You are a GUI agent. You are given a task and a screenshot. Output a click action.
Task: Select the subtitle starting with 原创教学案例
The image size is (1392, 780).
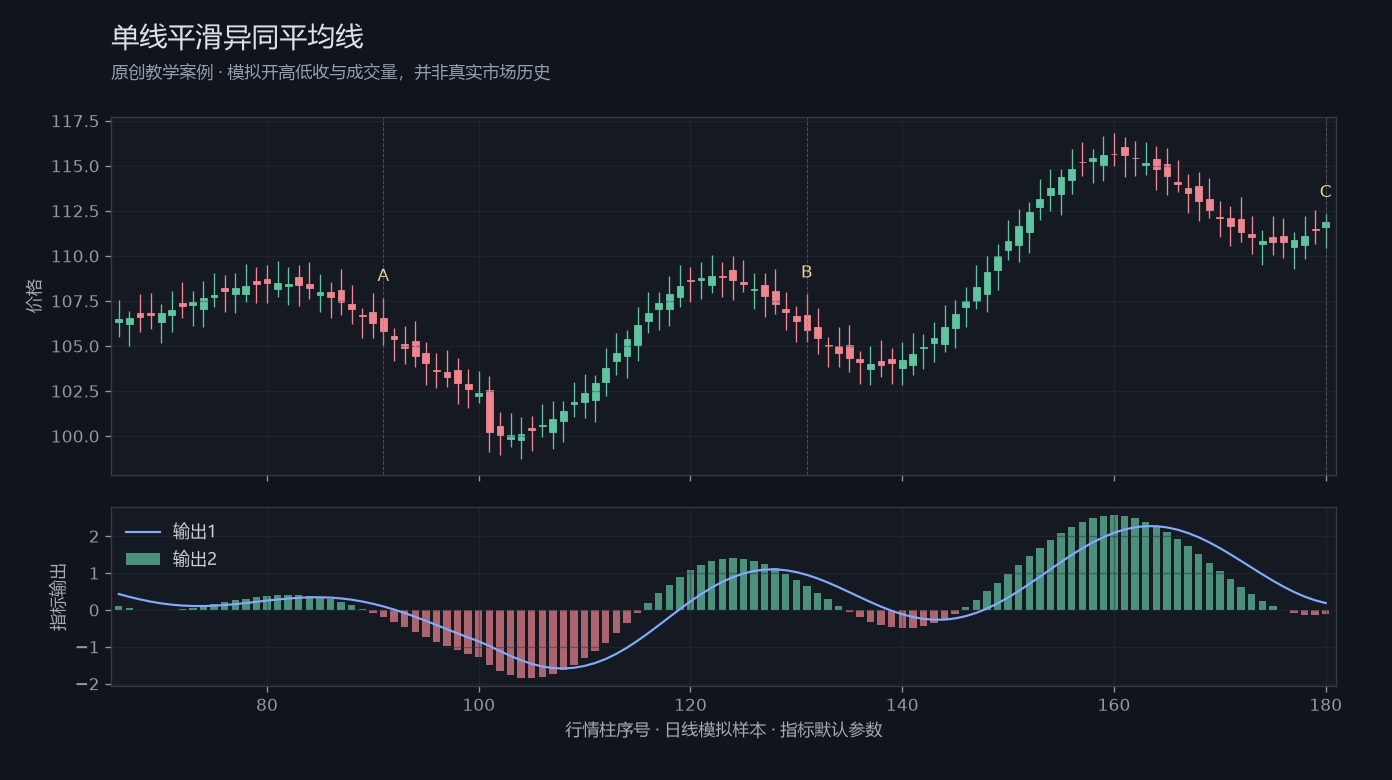point(331,73)
